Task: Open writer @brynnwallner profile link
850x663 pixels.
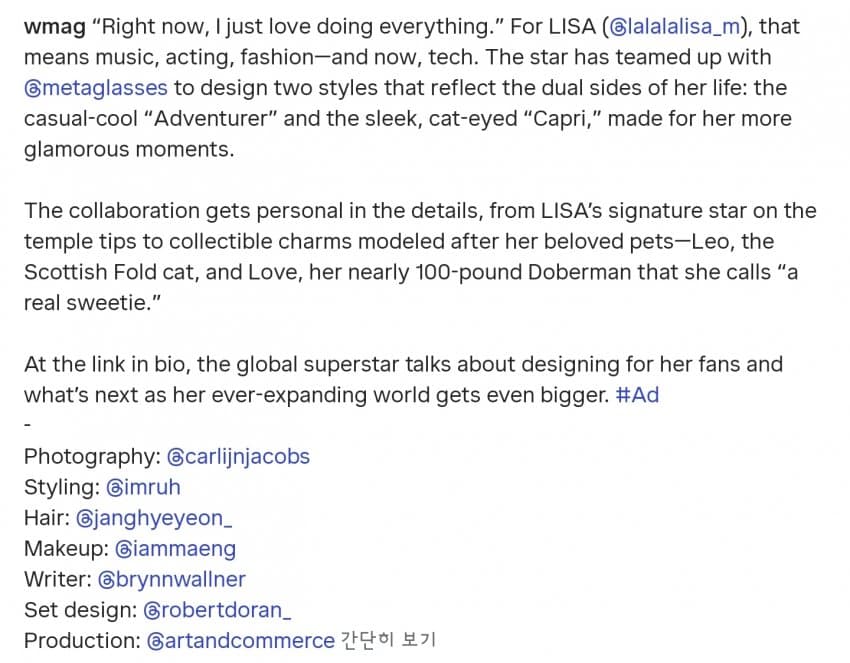Action: coord(172,580)
